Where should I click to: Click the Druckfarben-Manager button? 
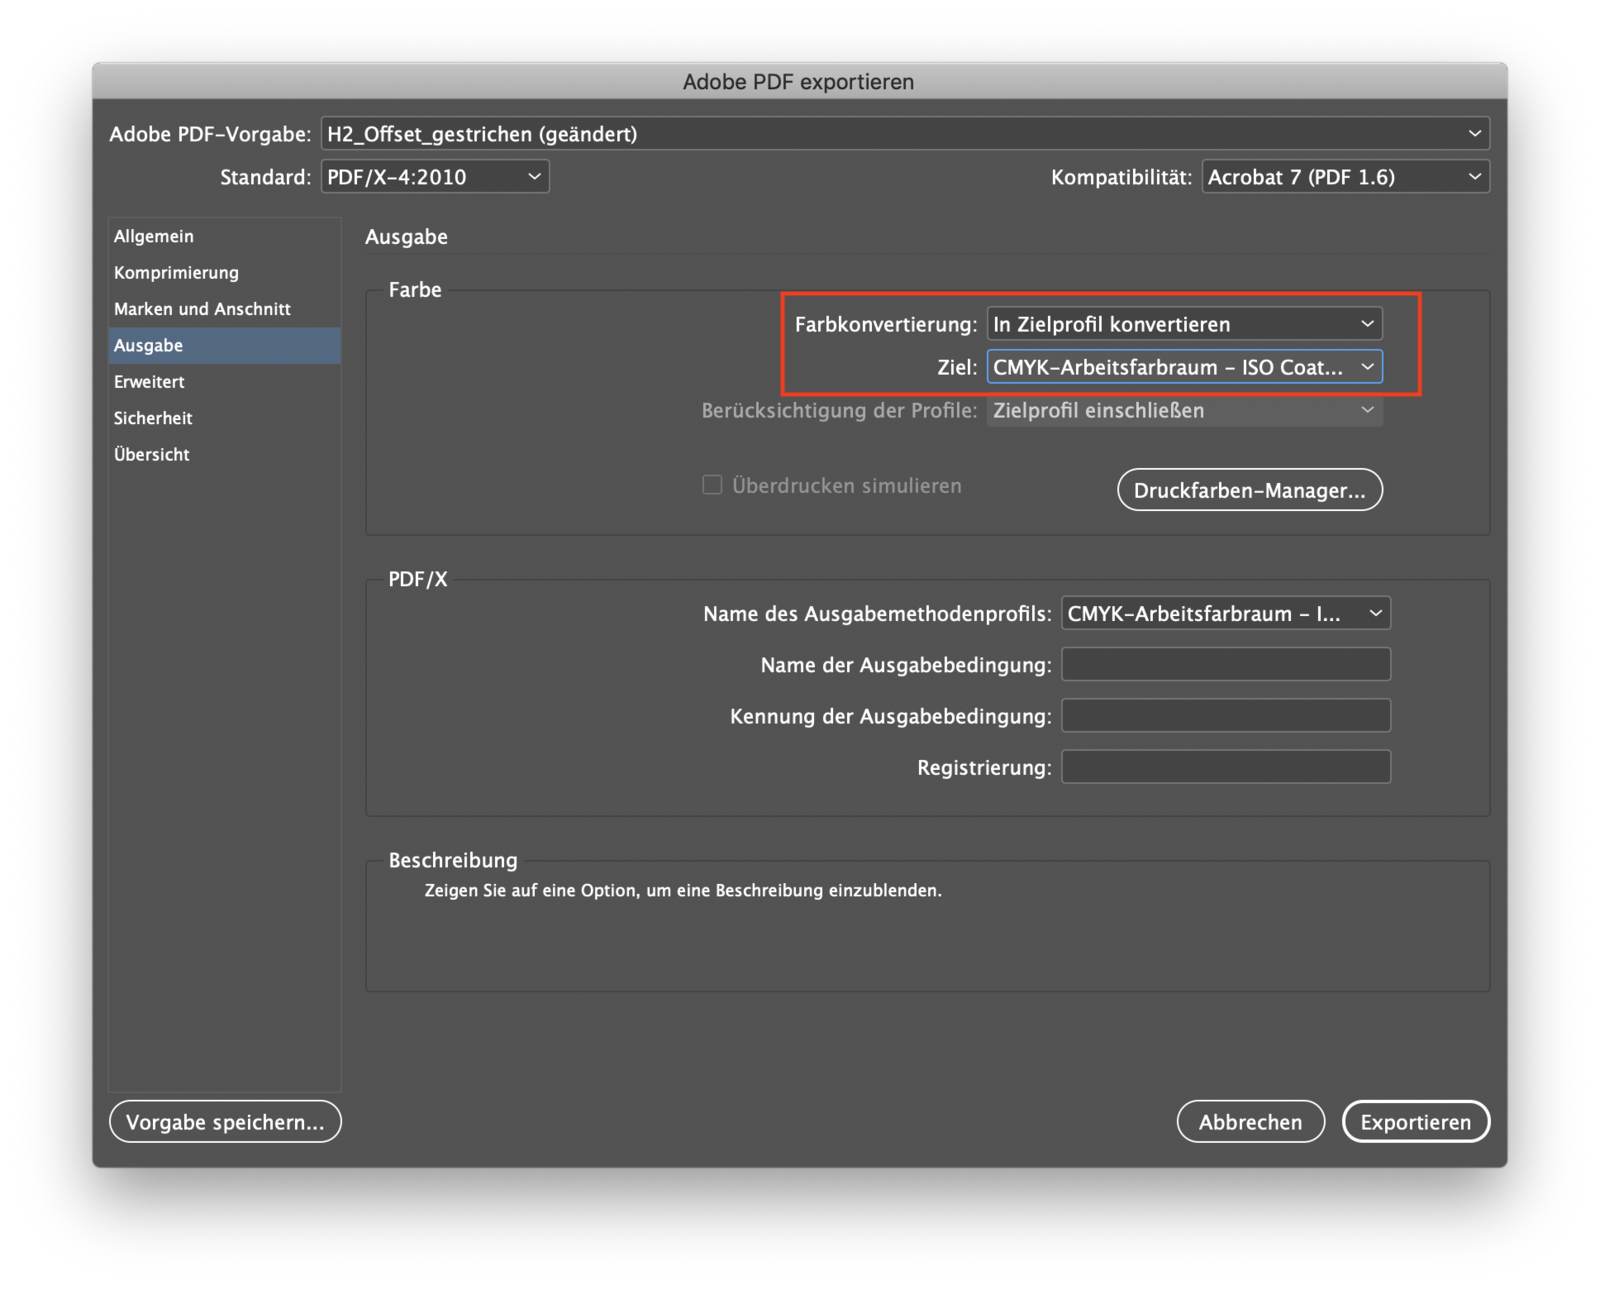tap(1249, 490)
